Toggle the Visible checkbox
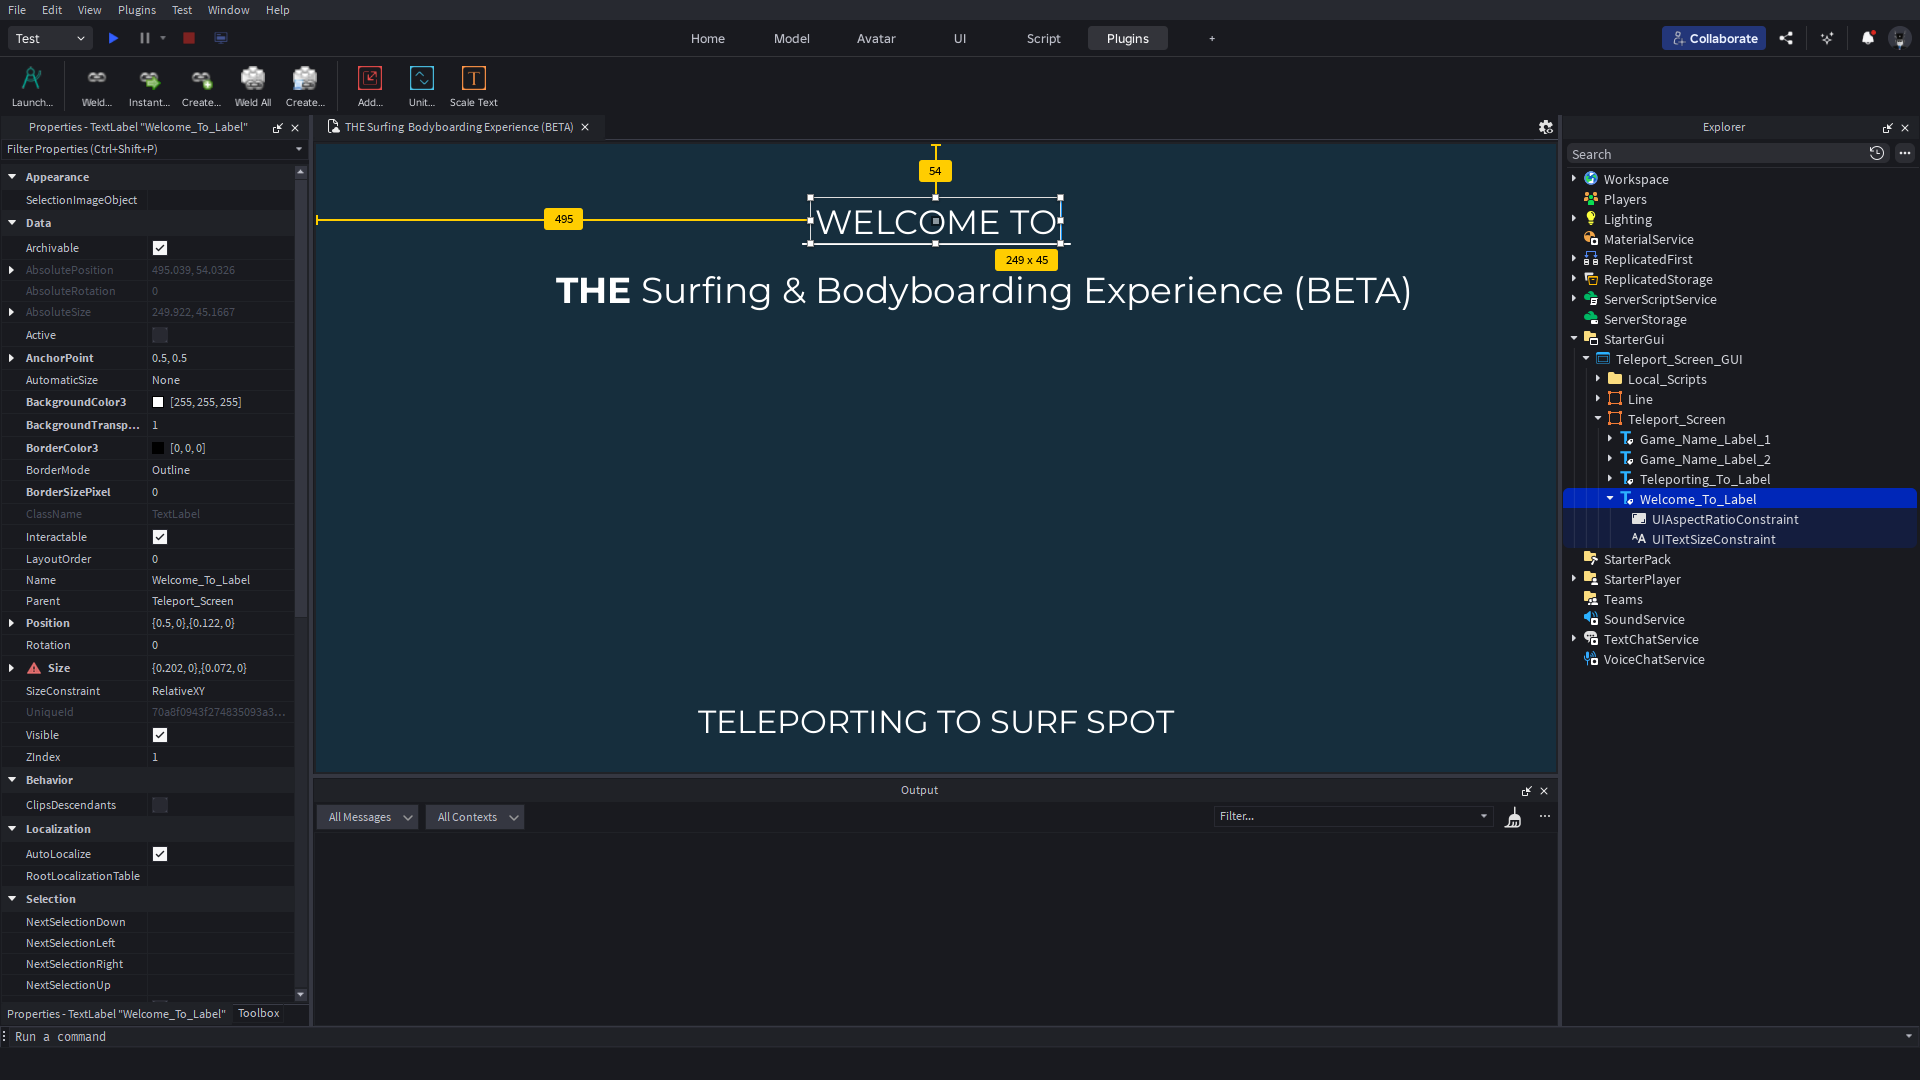Screen dimensions: 1920x1080 click(160, 735)
